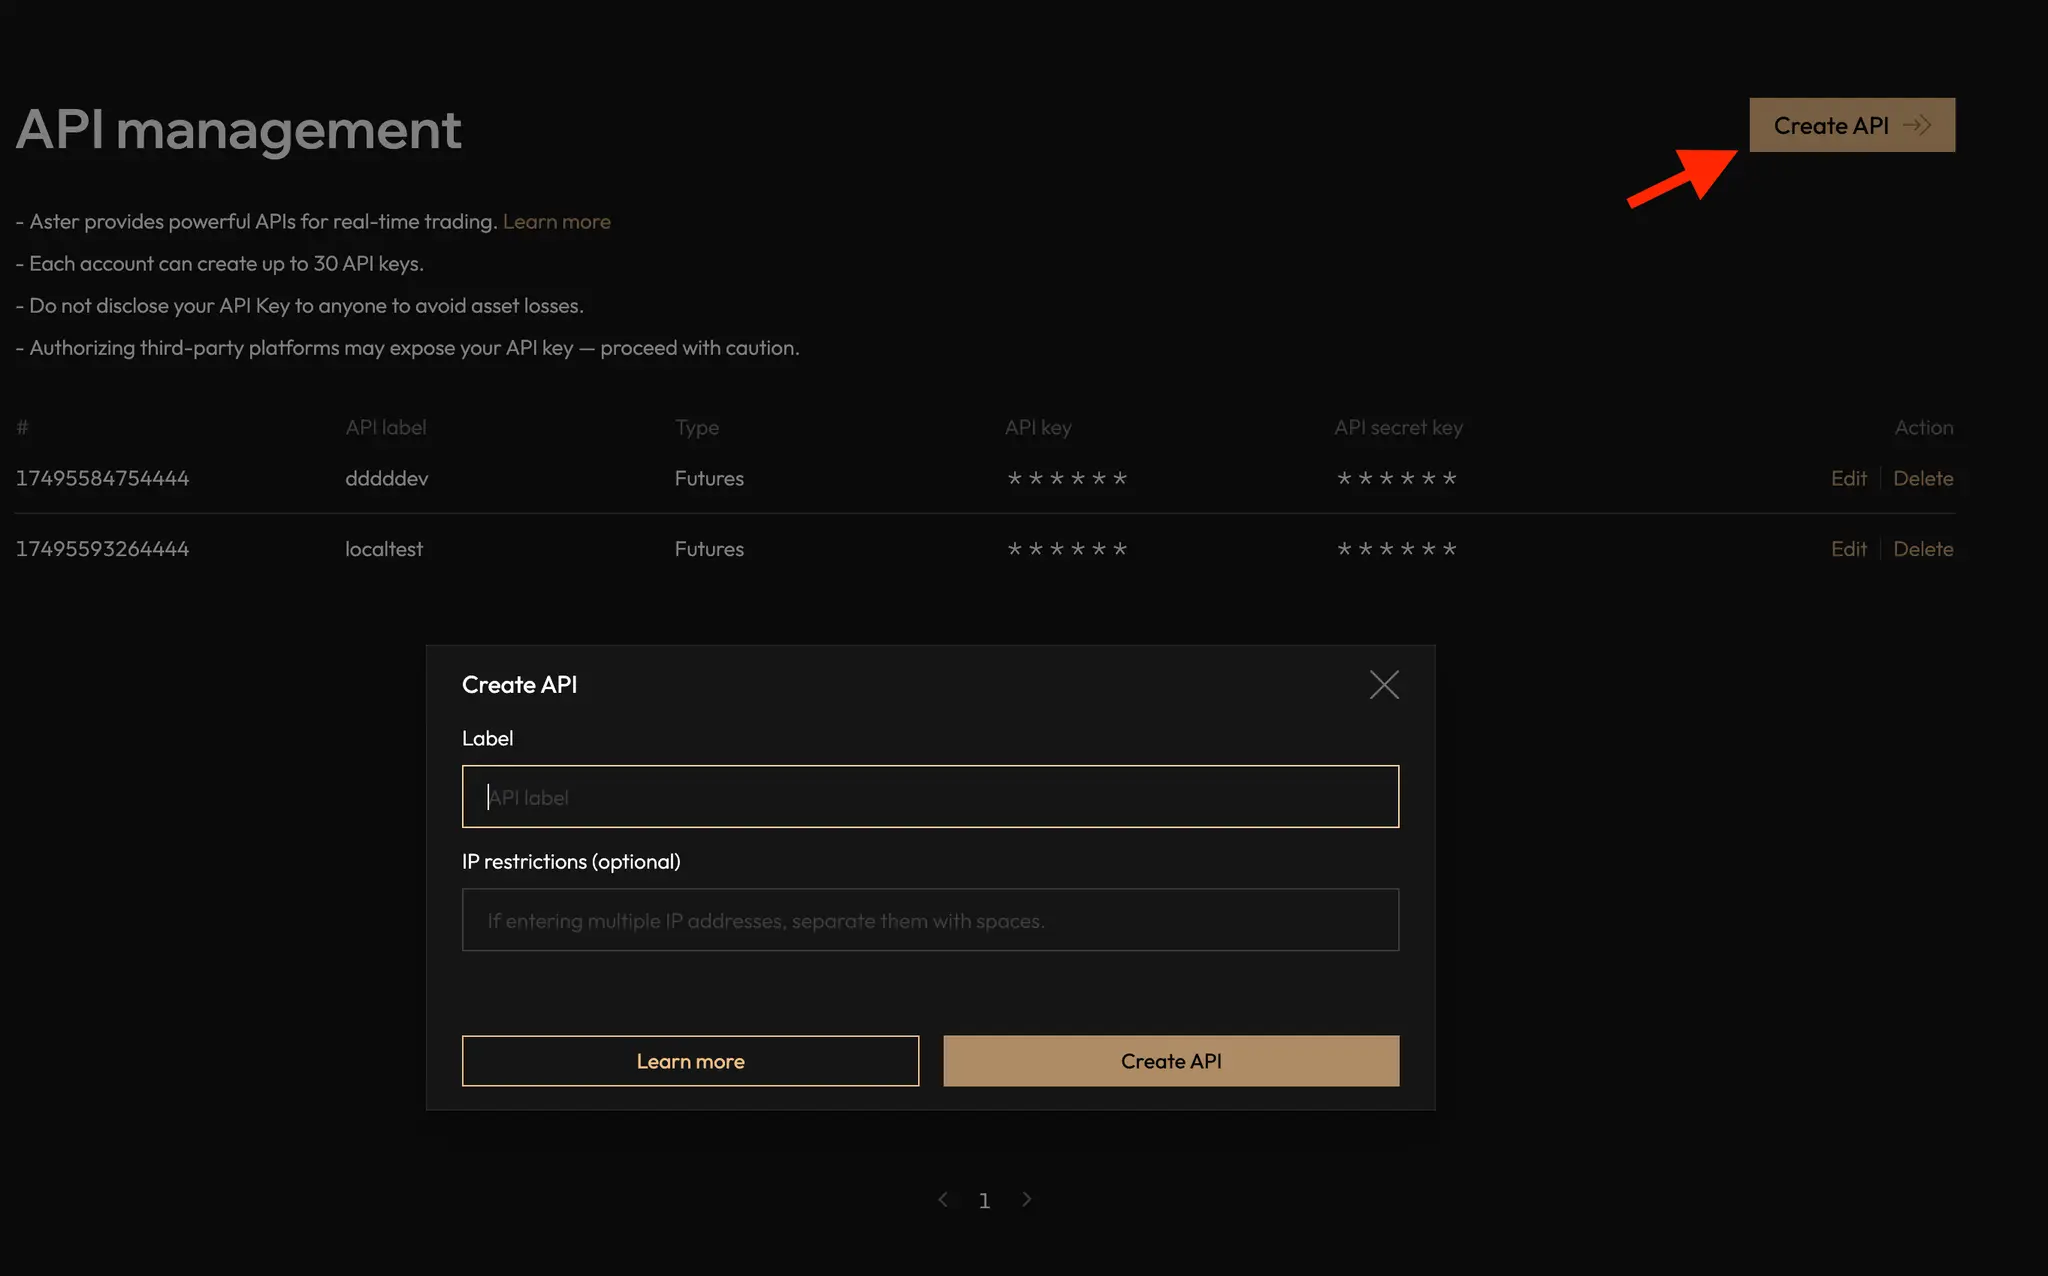
Task: Click masked API key of dddddev row
Action: (x=1067, y=478)
